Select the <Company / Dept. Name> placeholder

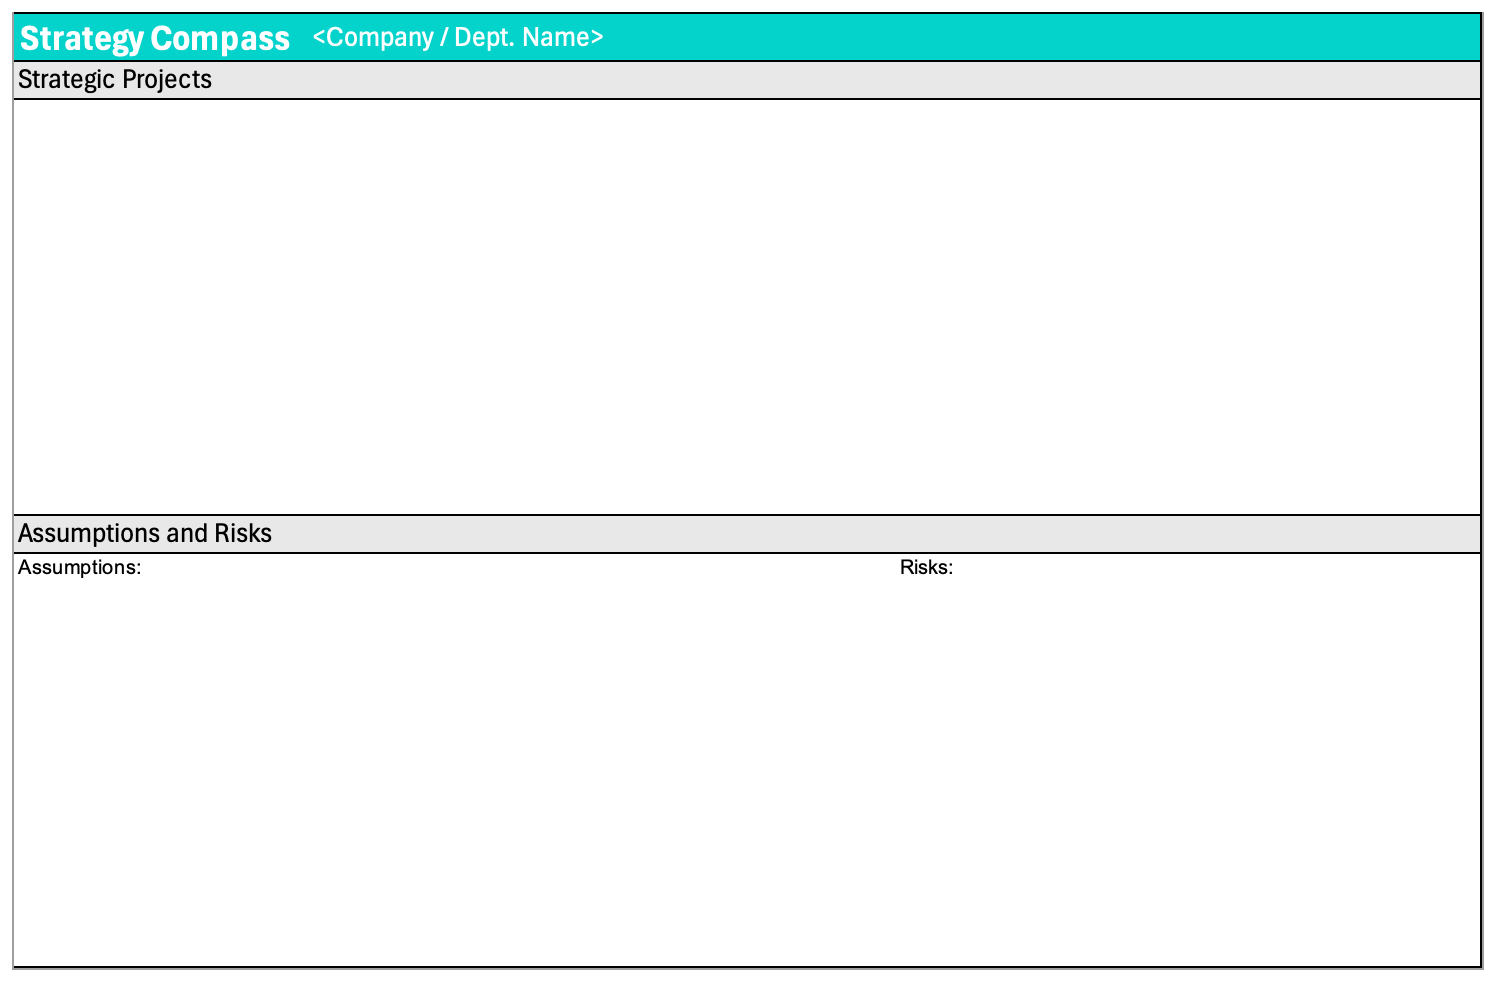click(458, 38)
